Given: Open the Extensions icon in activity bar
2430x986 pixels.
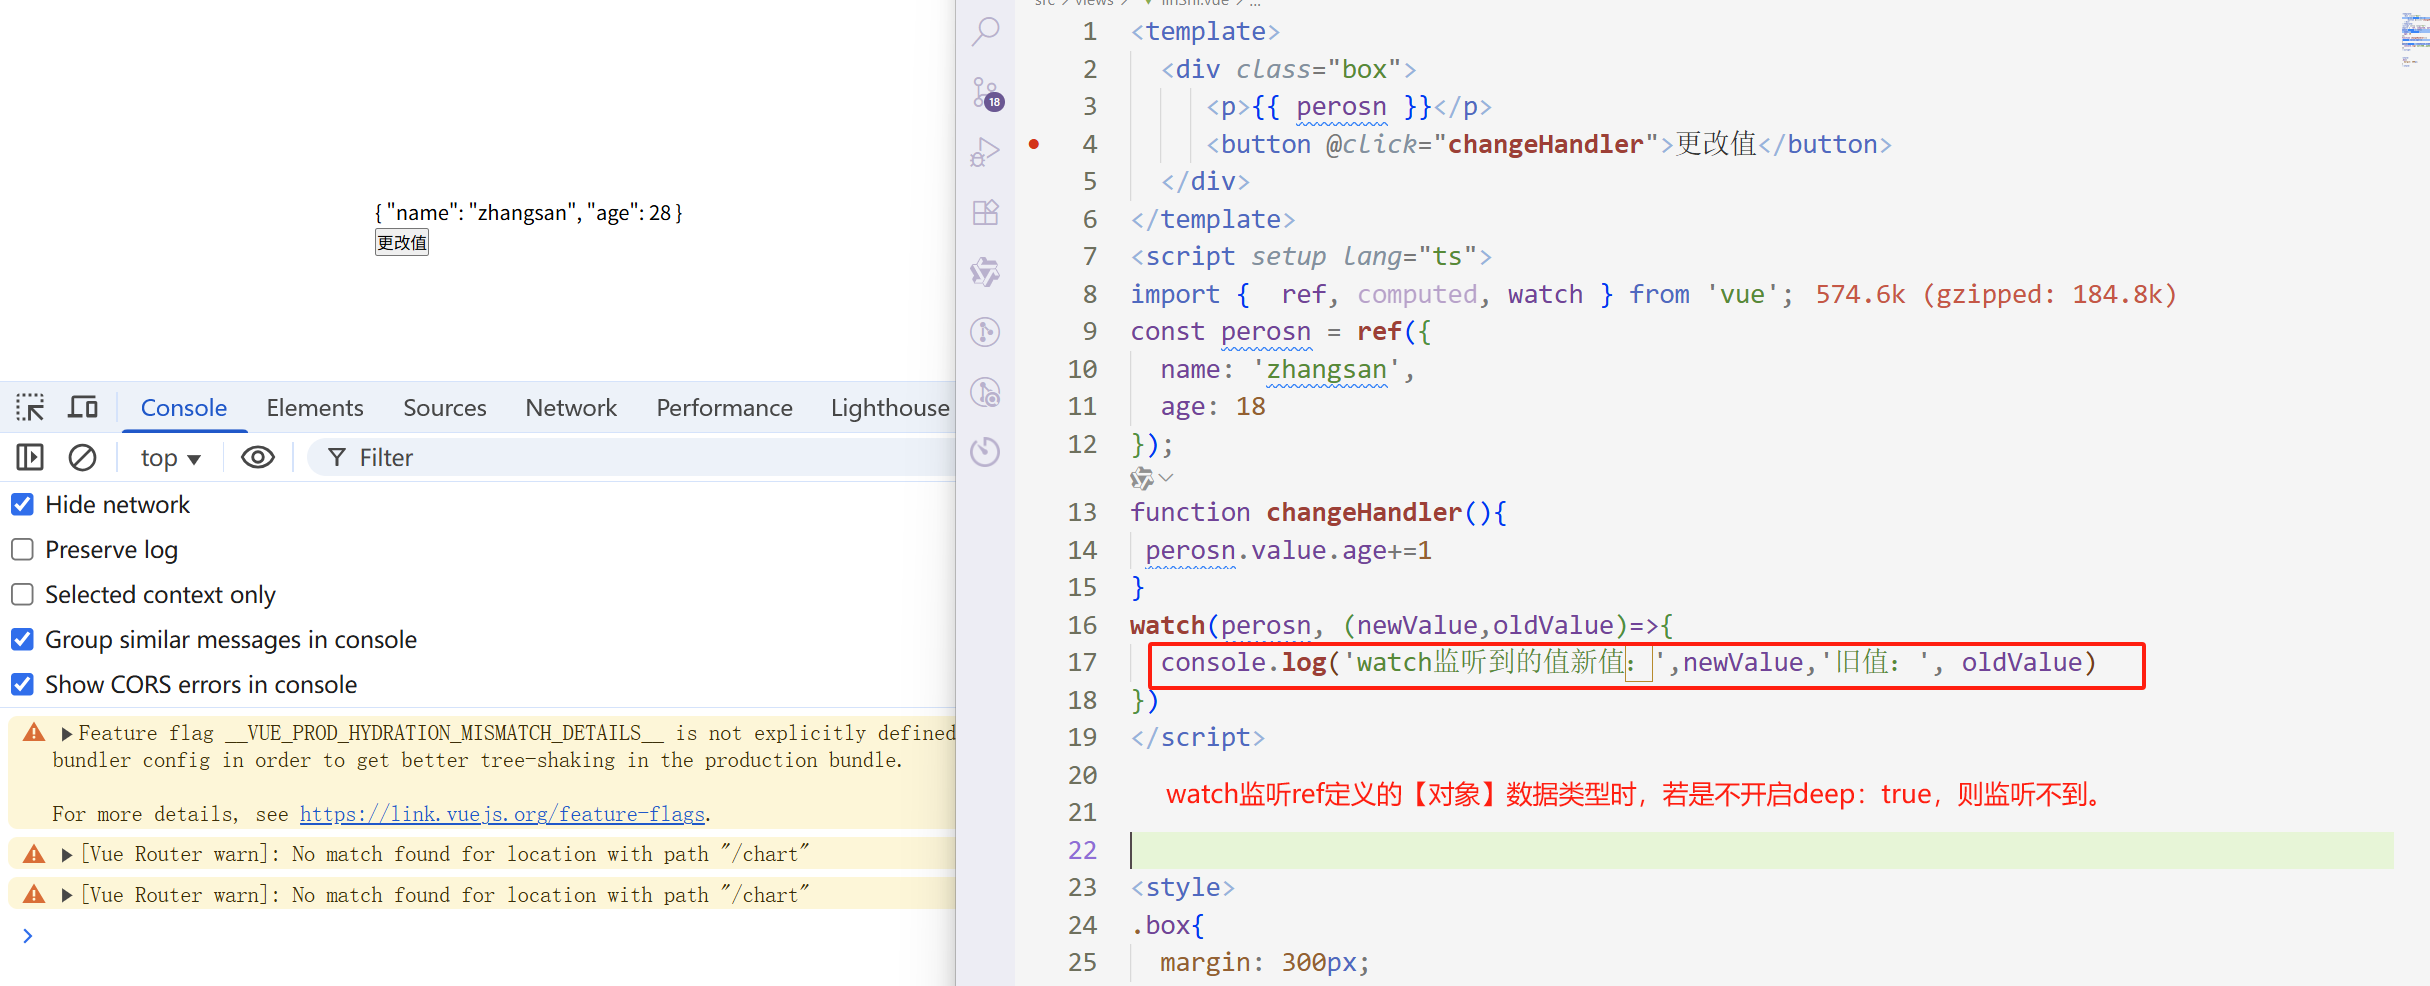Looking at the screenshot, I should pos(986,212).
